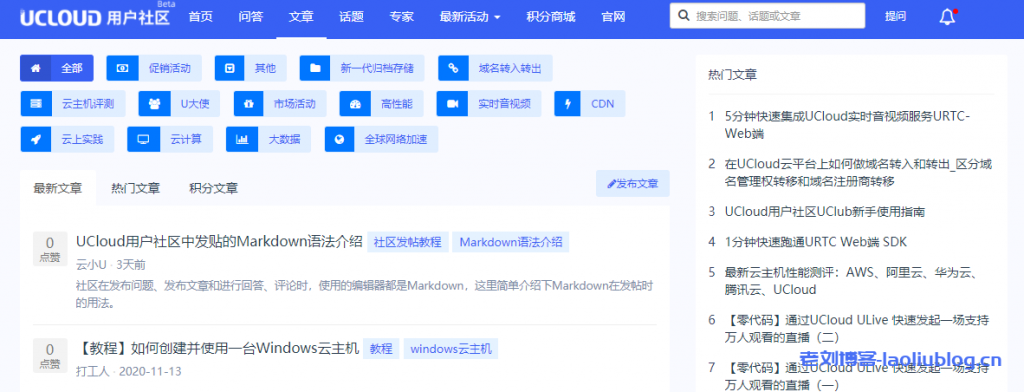Filter by the 域名转入转出 label
1024x392 pixels.
coord(510,68)
